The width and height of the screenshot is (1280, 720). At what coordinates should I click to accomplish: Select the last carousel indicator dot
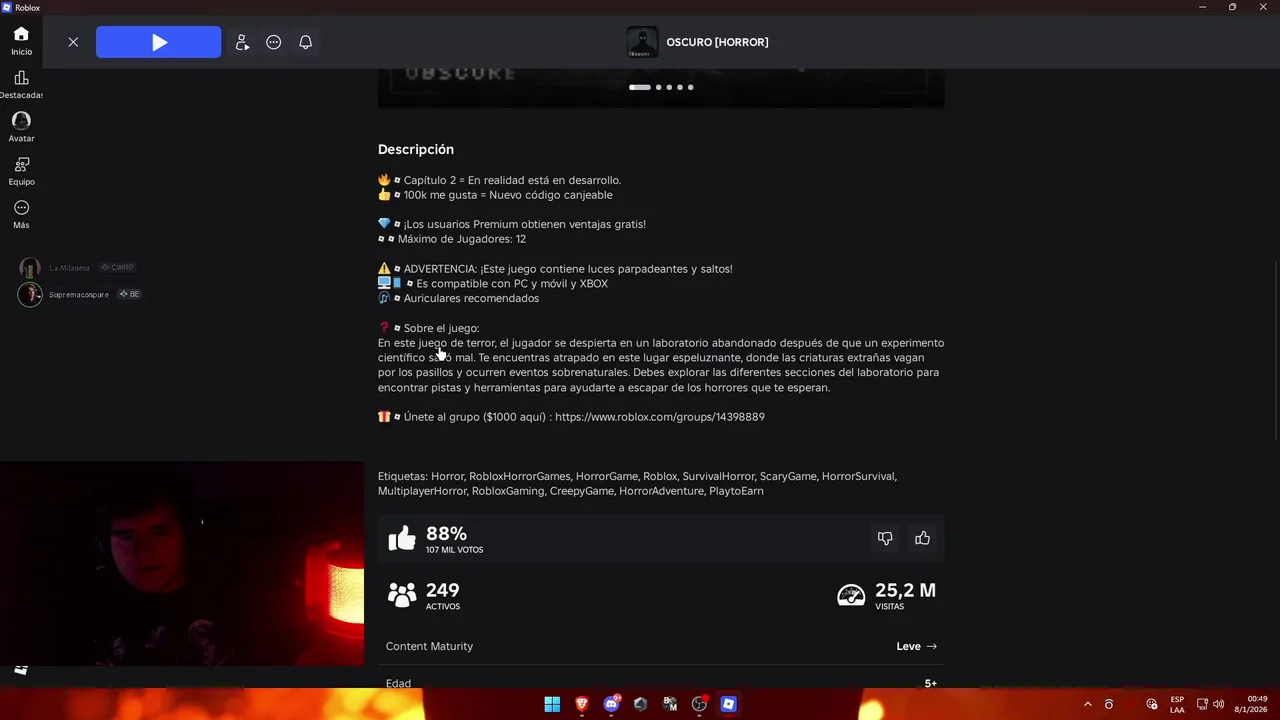pos(690,87)
